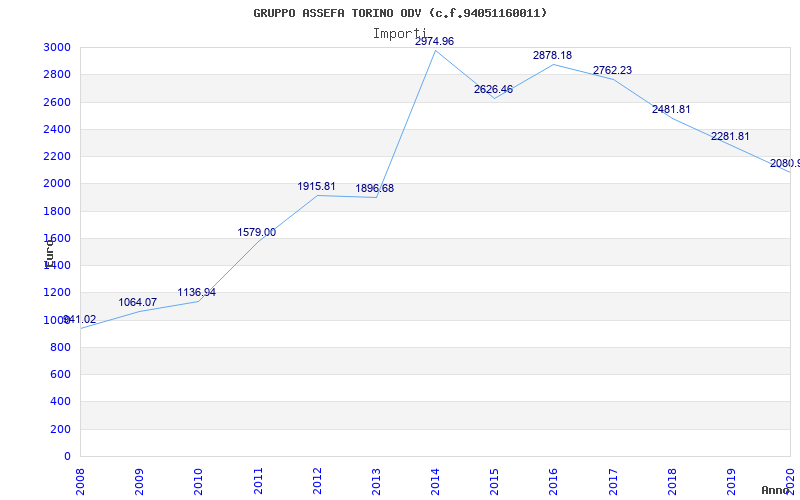800x500 pixels.
Task: Click the 1800 y-axis tick label
Action: pos(57,211)
